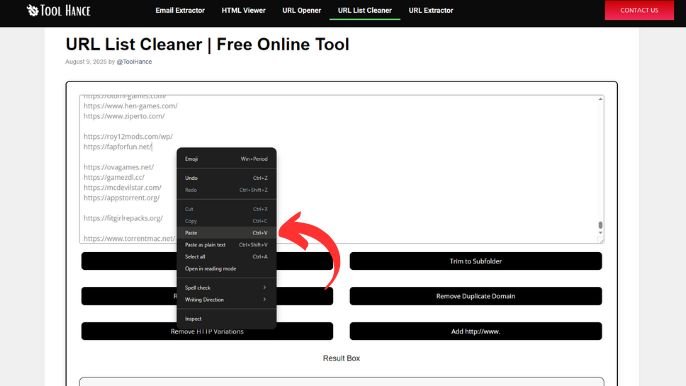Expand the Spell check submenu
Screen dimensions: 686x386
tap(226, 288)
